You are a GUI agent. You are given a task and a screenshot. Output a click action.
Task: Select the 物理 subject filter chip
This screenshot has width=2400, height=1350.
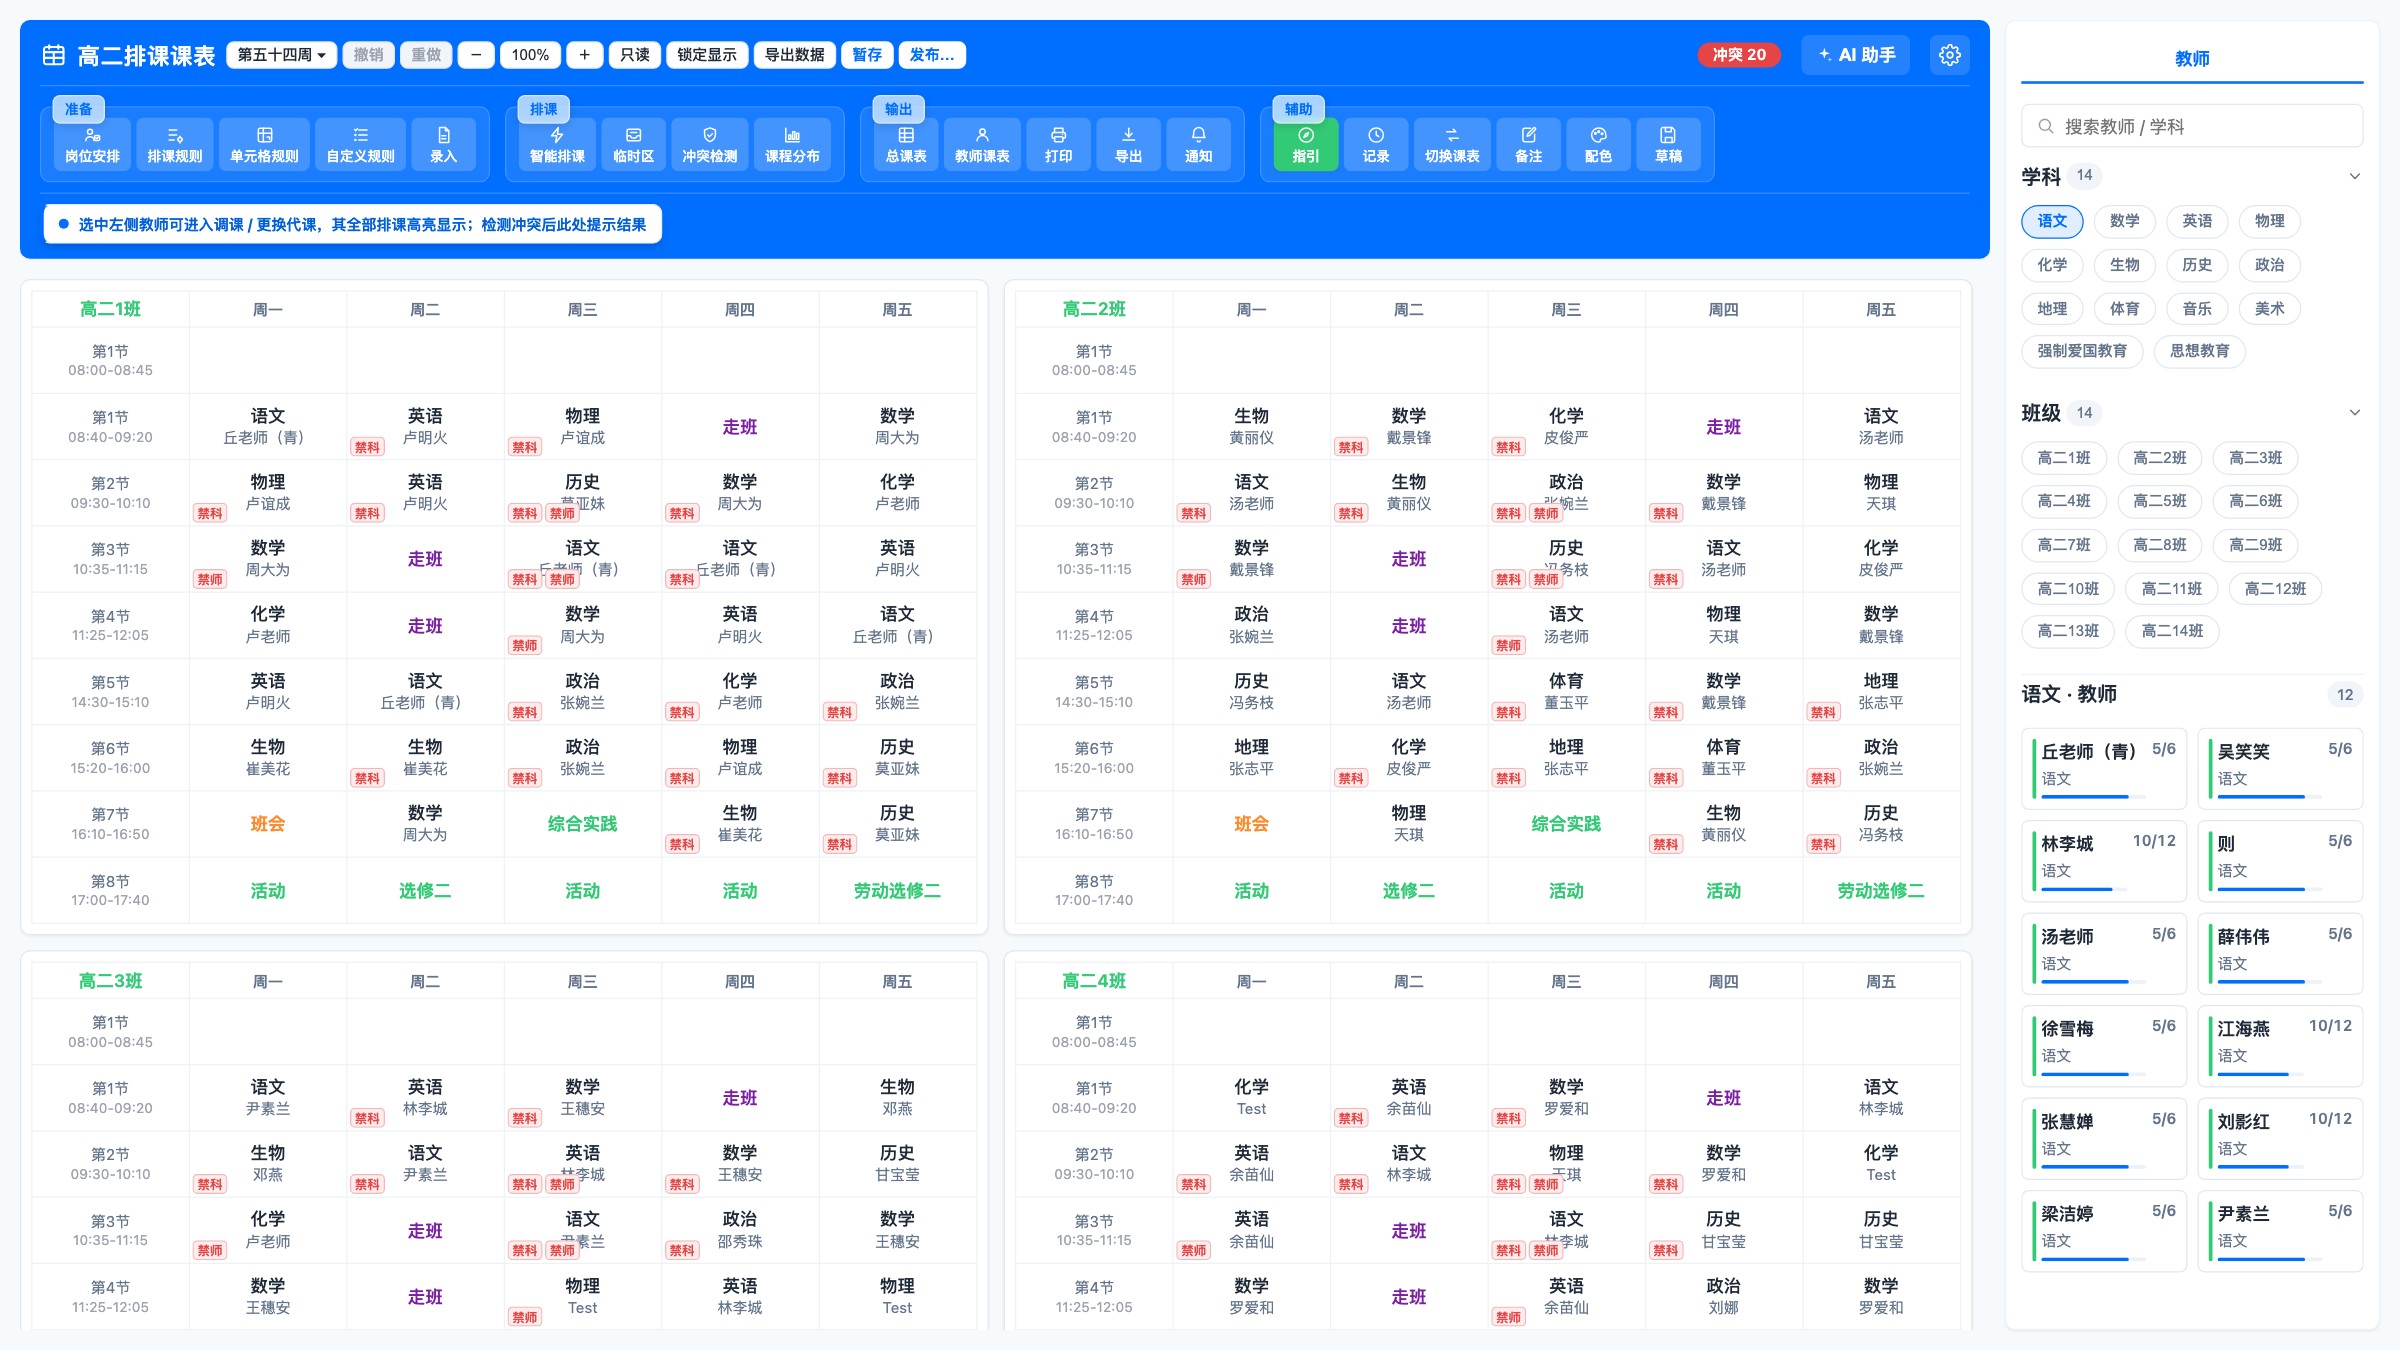pyautogui.click(x=2270, y=221)
